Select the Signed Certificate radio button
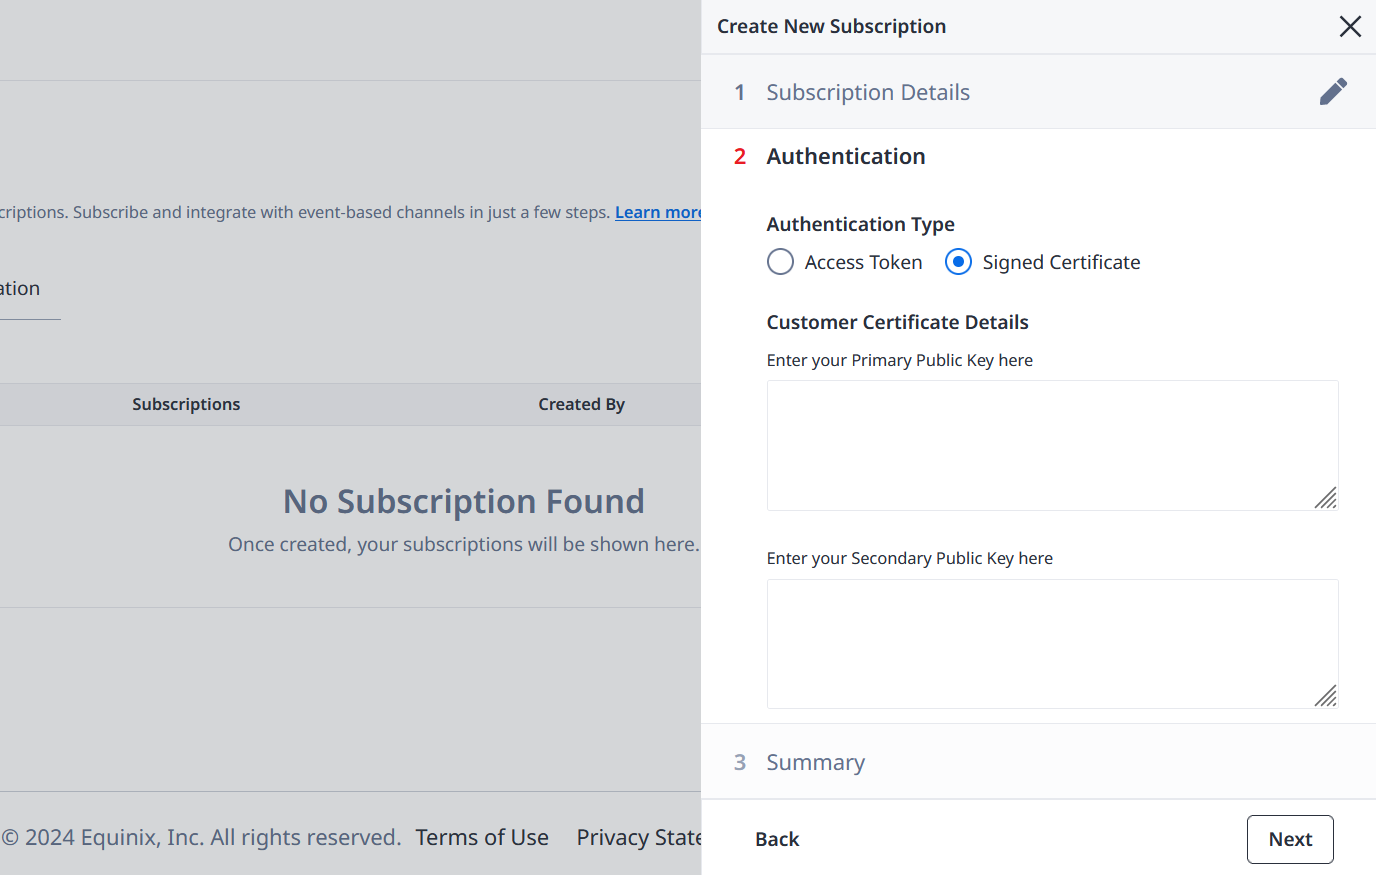The image size is (1376, 875). click(x=958, y=262)
